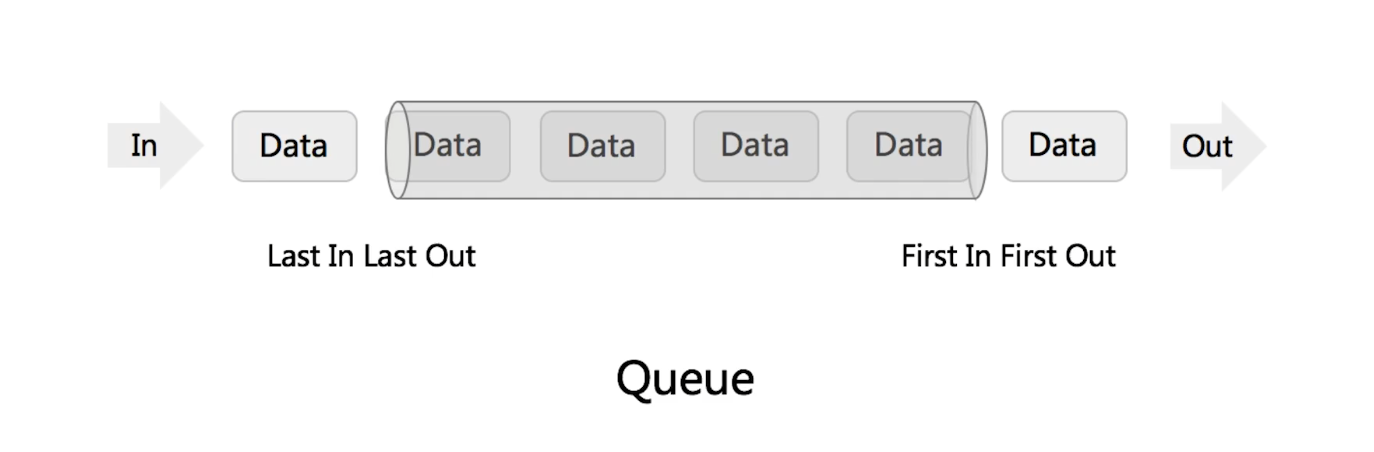Click the right elliptical end of the tube
This screenshot has height=452, width=1374.
click(x=978, y=149)
